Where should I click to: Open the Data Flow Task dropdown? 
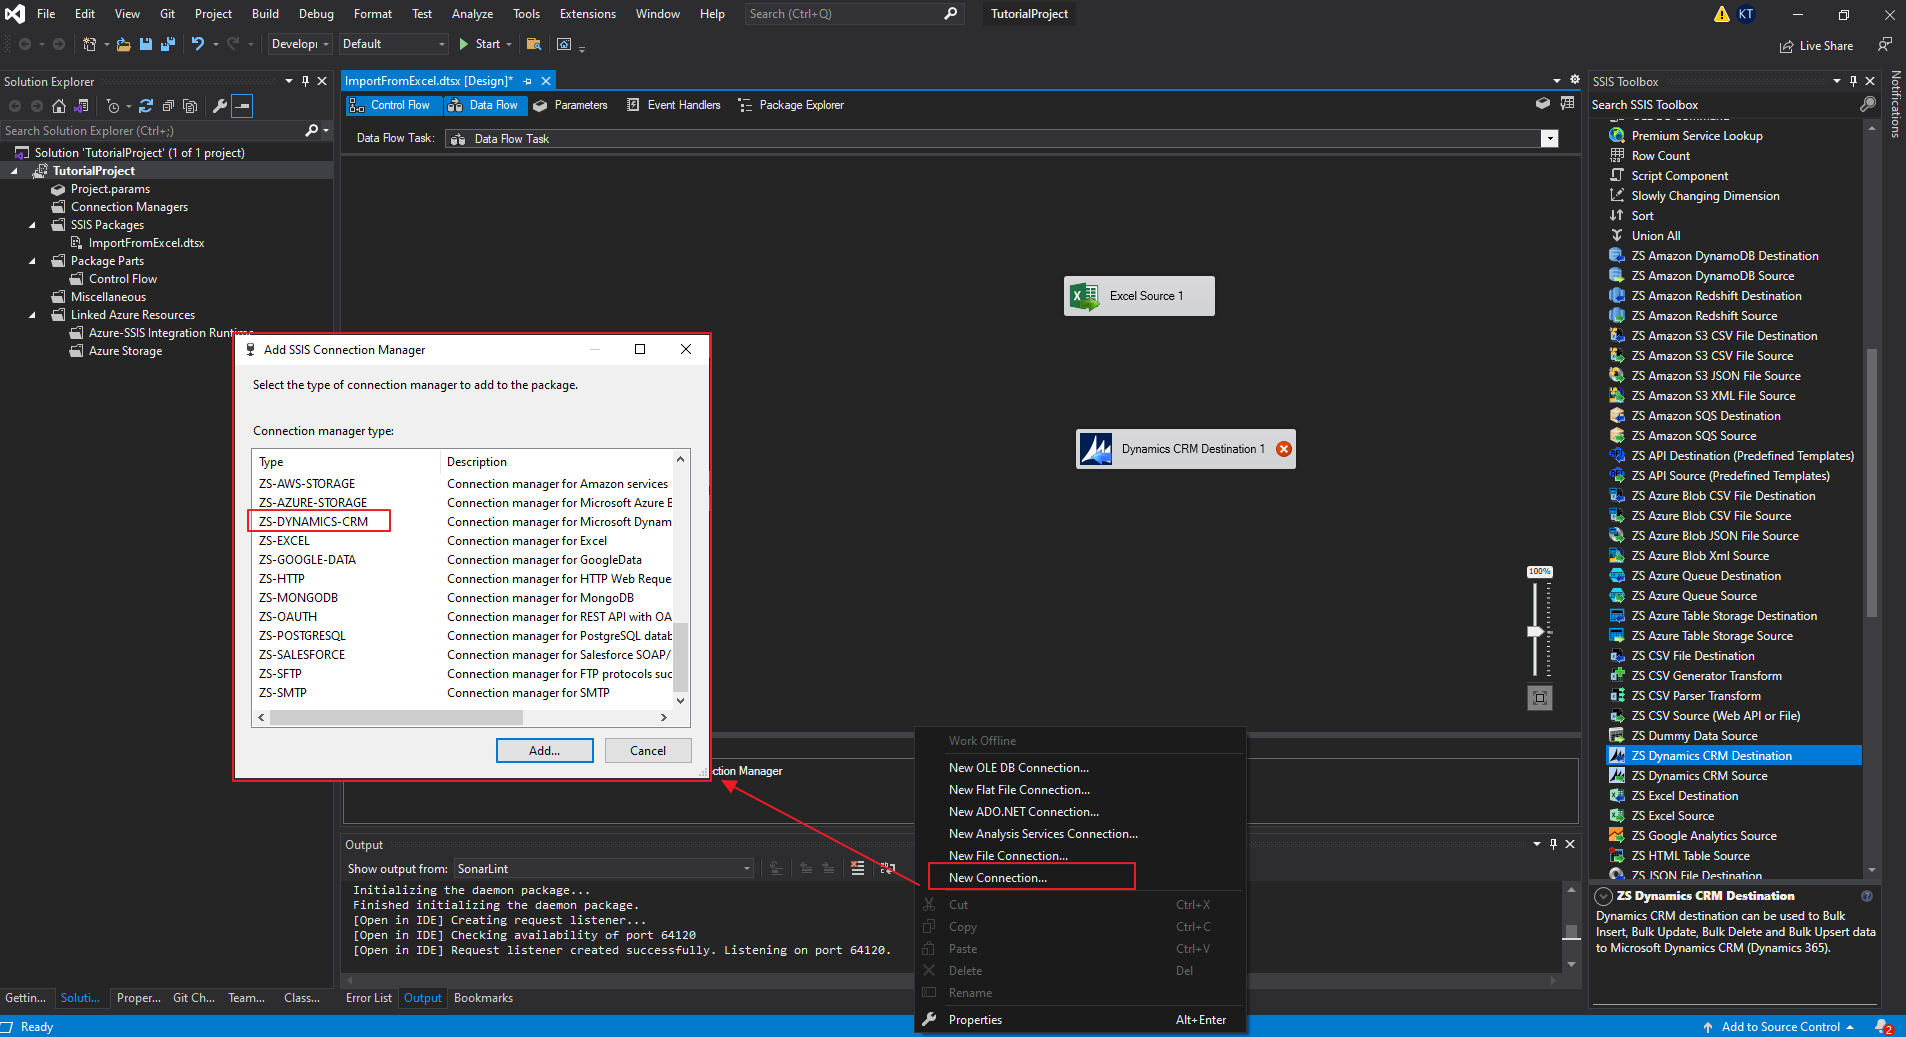tap(1549, 138)
